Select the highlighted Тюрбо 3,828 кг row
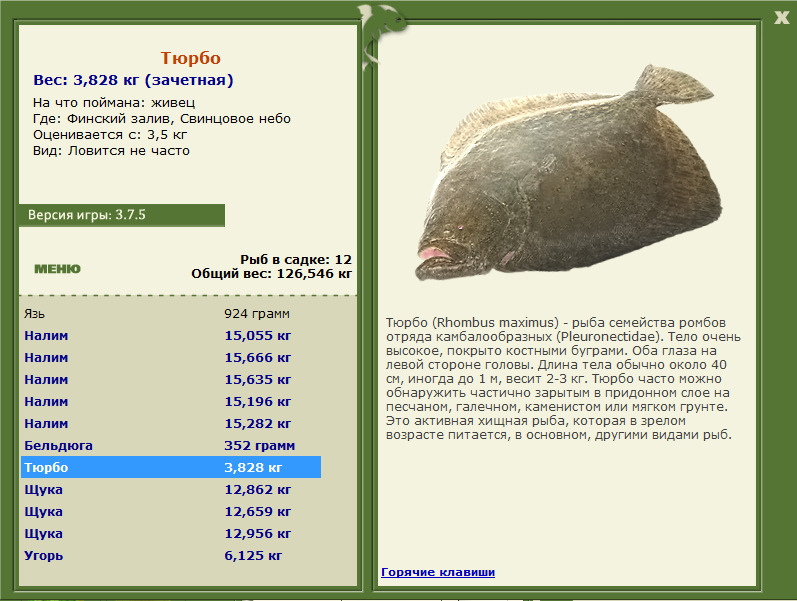Screen dimensions: 797x601 pos(171,467)
